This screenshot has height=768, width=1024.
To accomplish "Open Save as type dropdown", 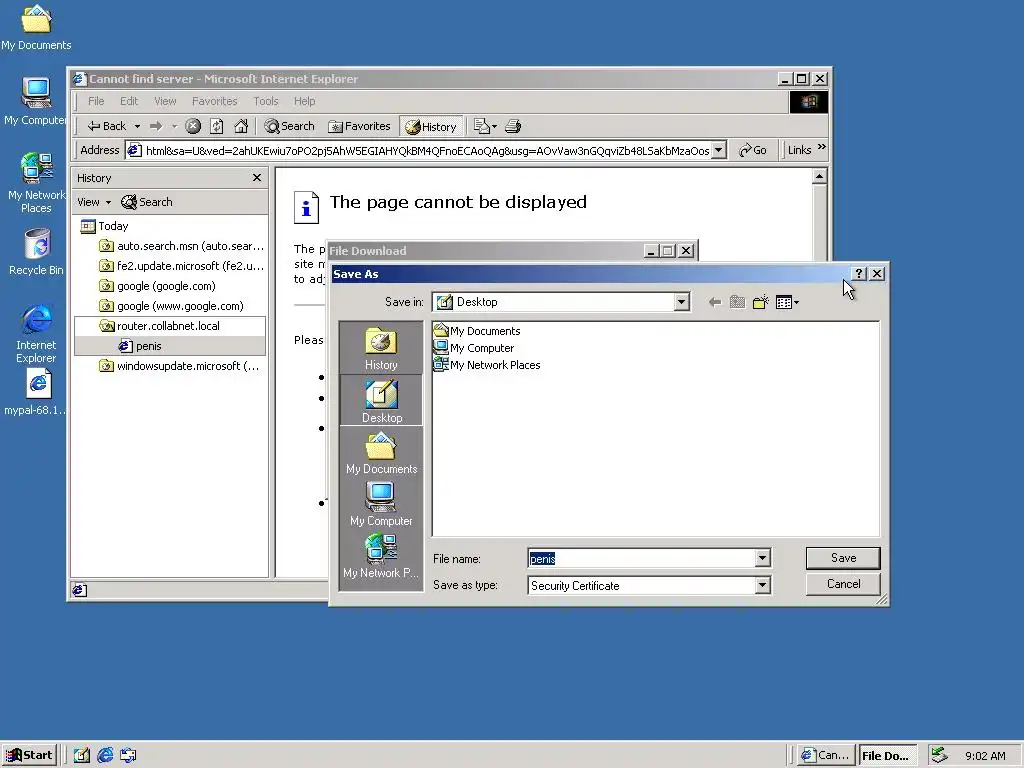I will tap(762, 585).
